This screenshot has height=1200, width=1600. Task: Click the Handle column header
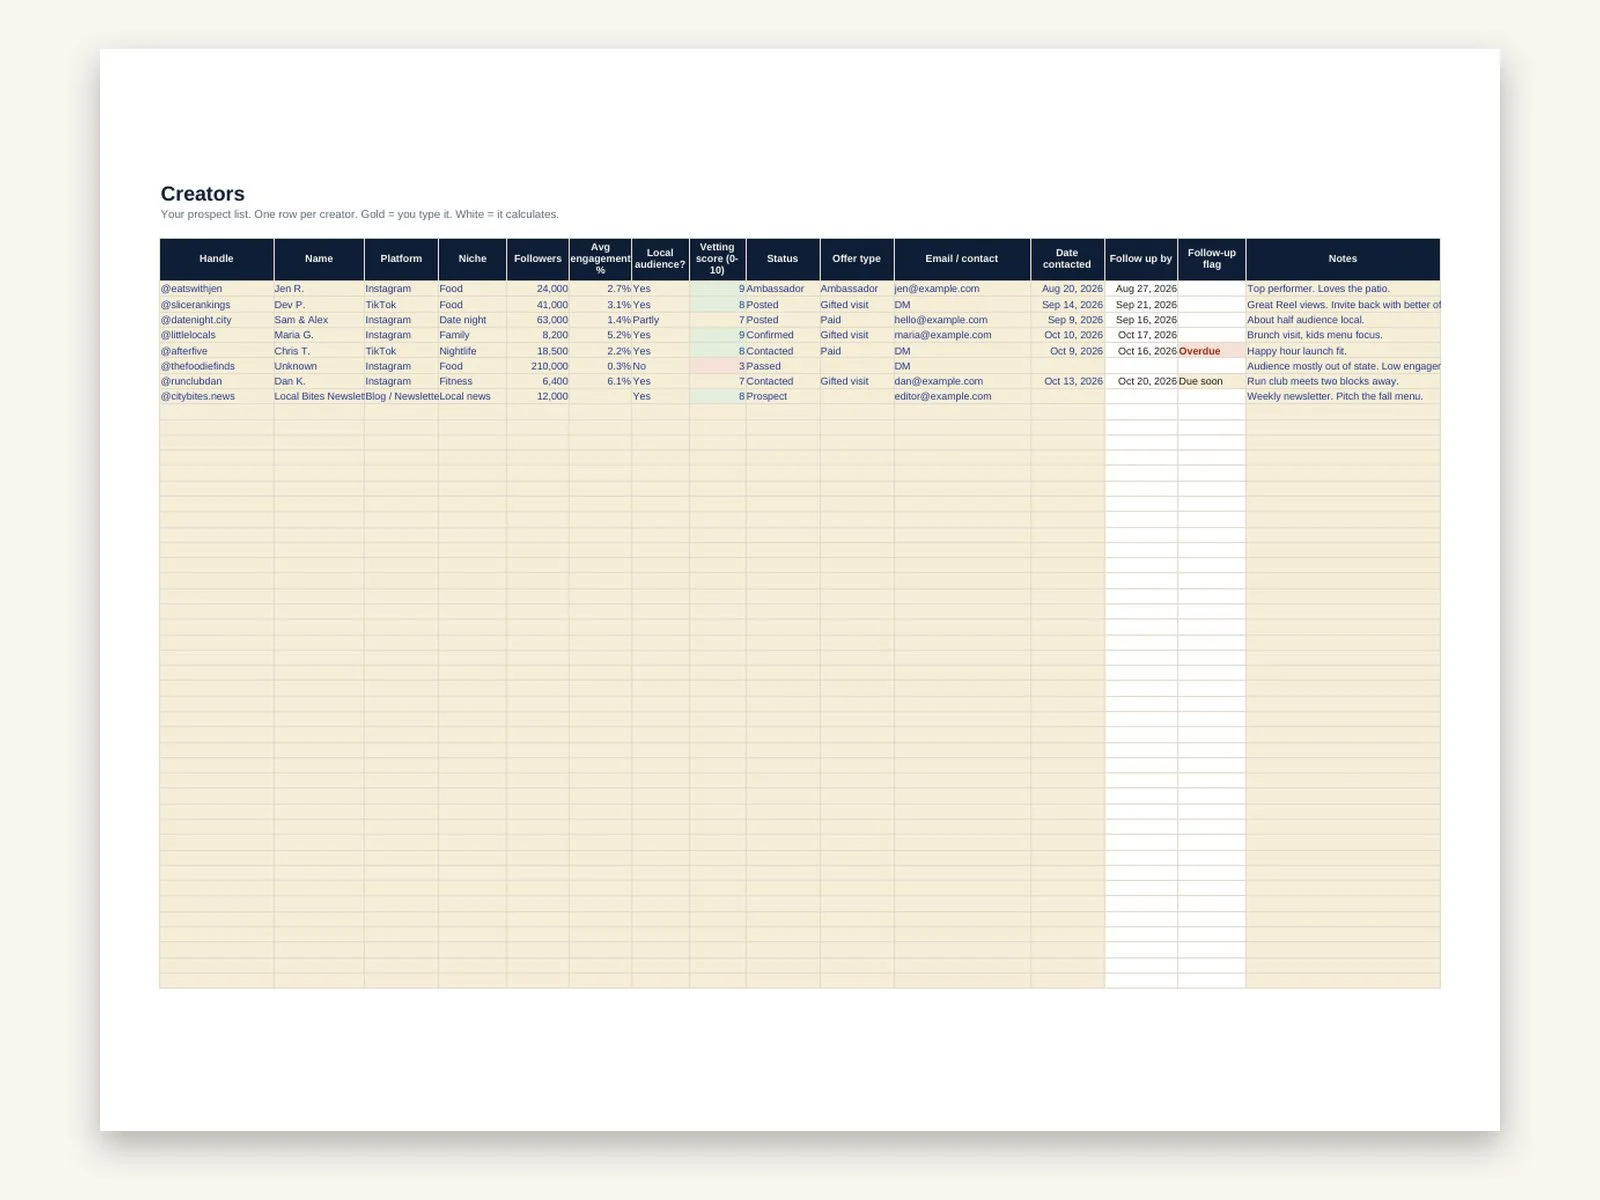(216, 259)
